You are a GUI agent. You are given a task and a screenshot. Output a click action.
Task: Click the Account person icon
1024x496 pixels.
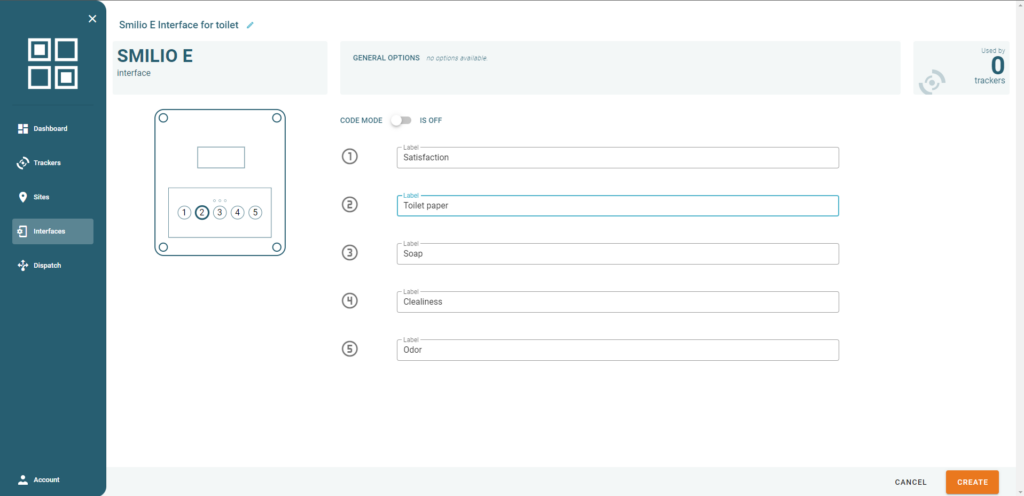coord(23,480)
